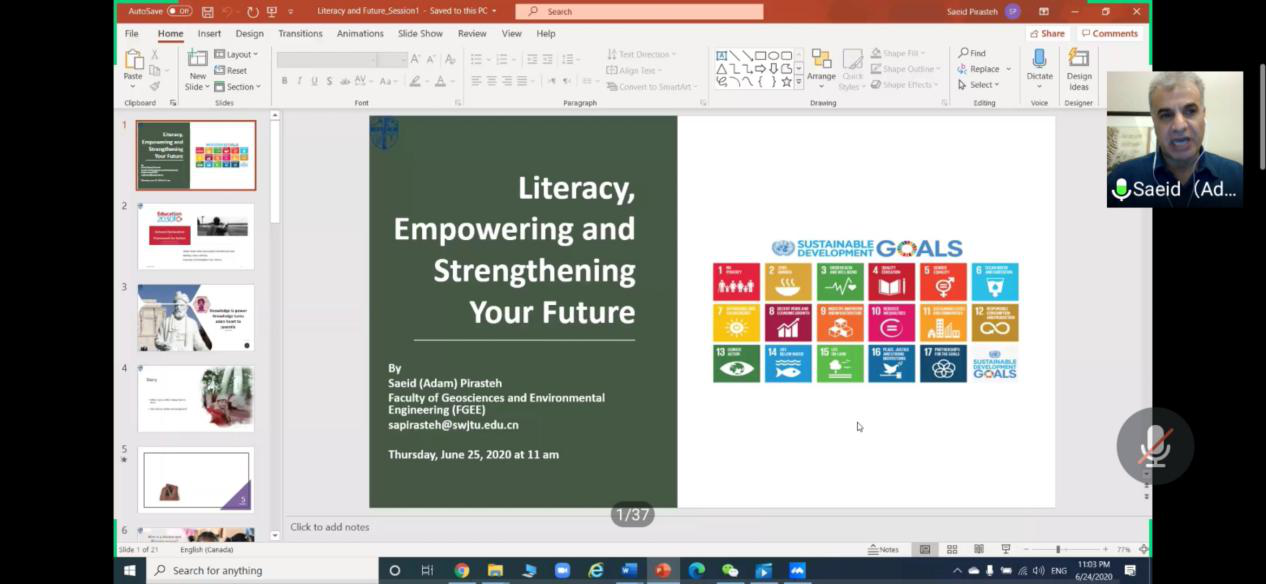The image size is (1266, 584).
Task: Open Design Ideas pane
Action: point(1079,68)
